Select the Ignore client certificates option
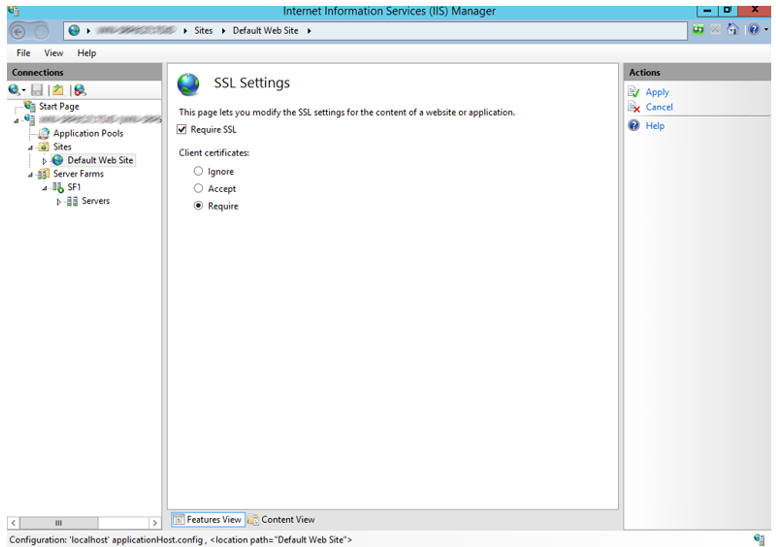 198,171
